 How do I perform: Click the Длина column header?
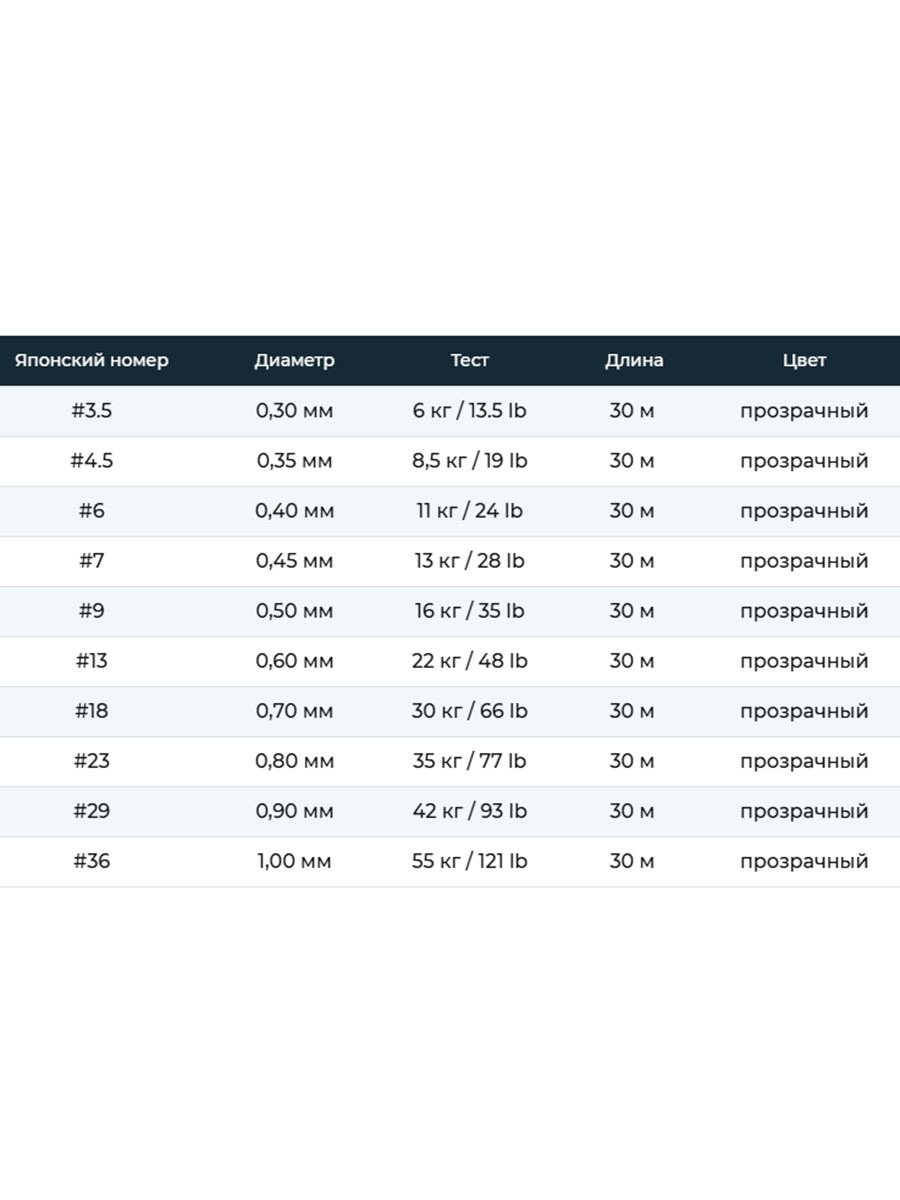click(634, 360)
